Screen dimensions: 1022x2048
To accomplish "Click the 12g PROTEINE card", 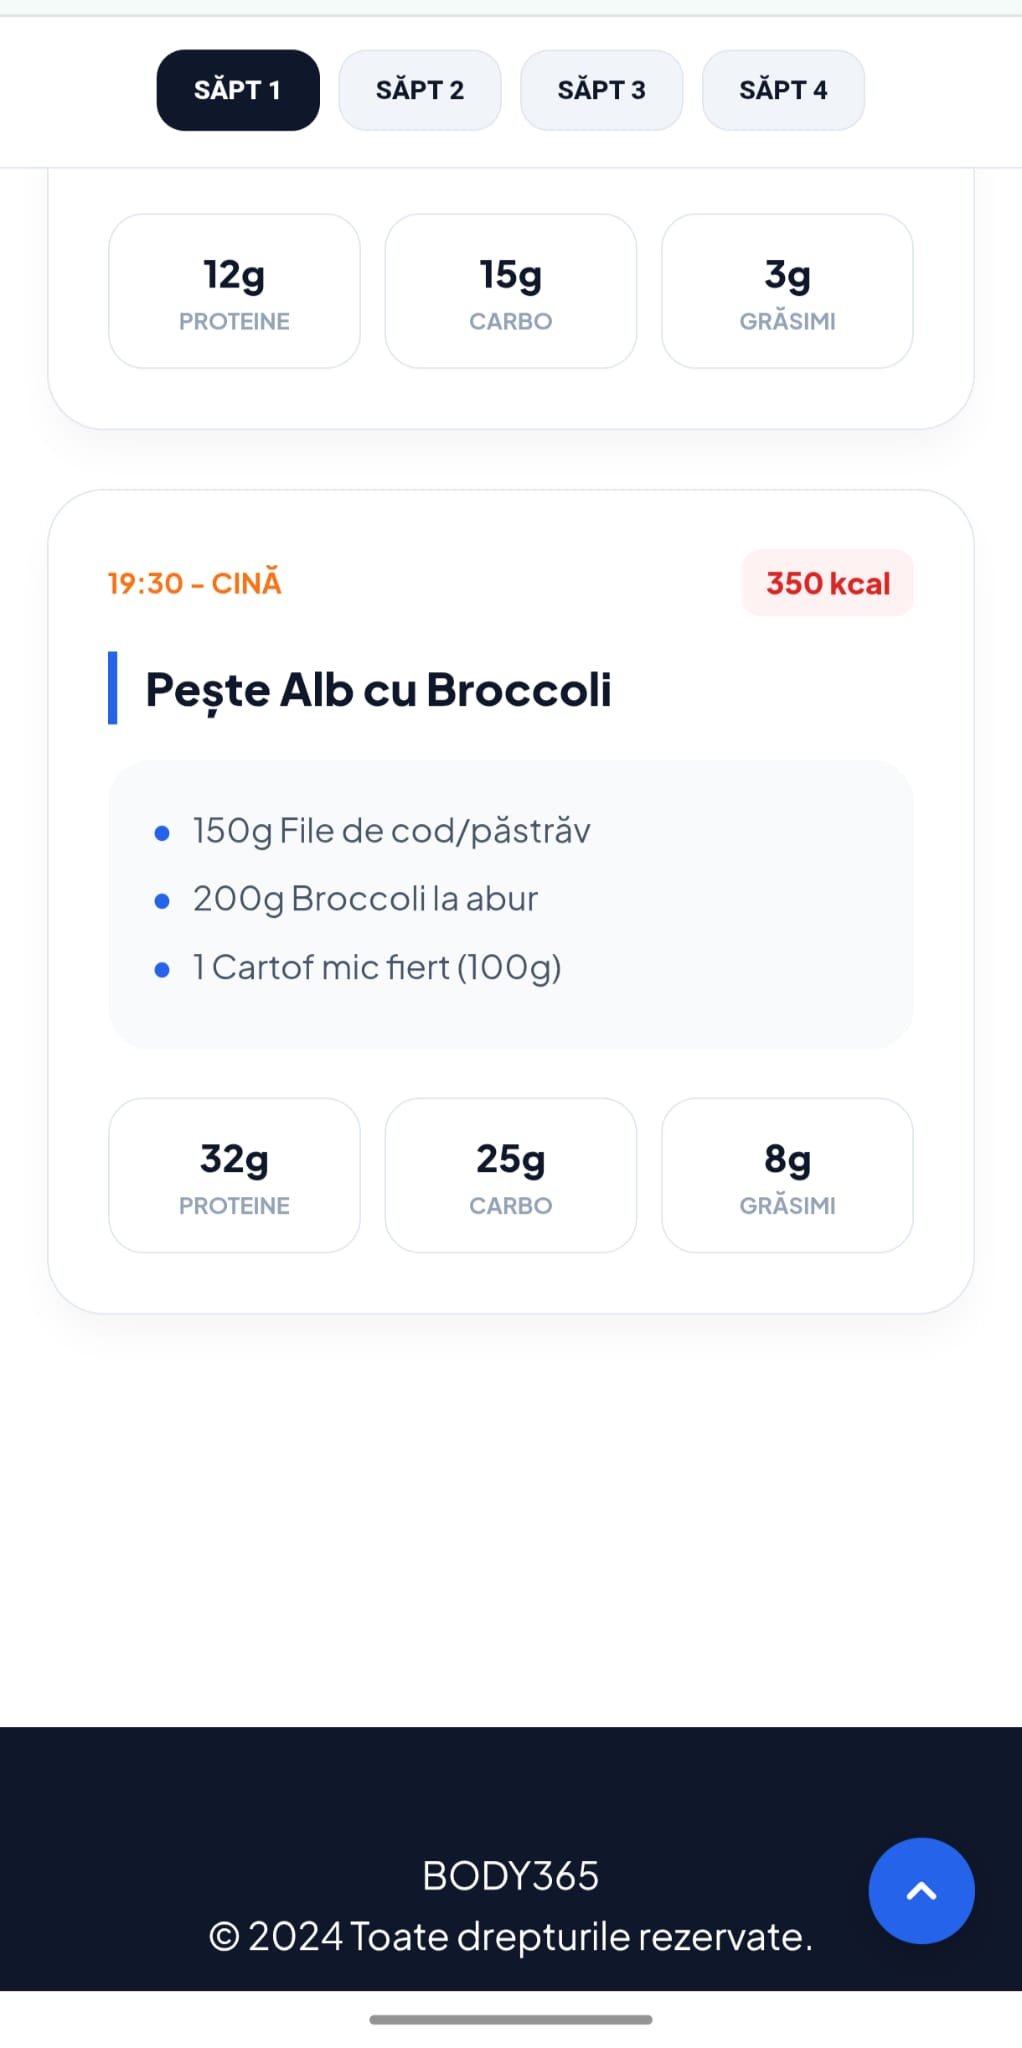I will (234, 291).
